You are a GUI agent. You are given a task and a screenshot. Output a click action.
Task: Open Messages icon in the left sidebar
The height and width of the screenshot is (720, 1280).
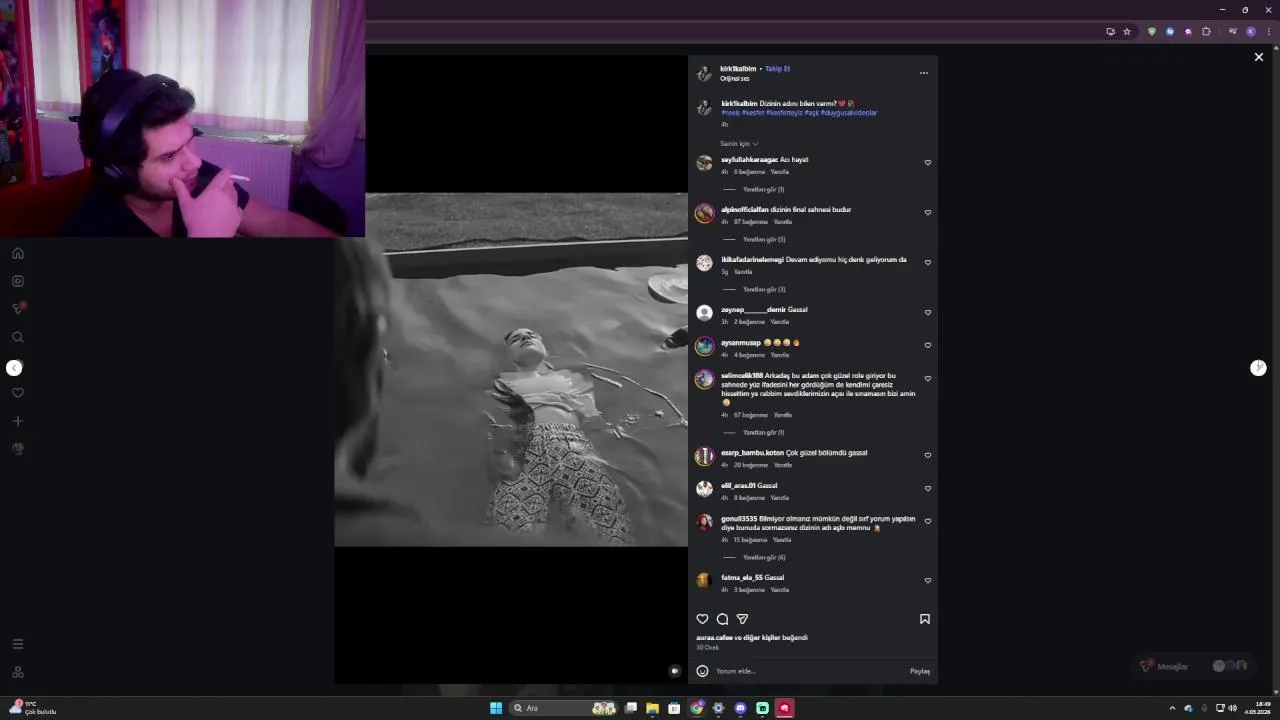[x=17, y=309]
